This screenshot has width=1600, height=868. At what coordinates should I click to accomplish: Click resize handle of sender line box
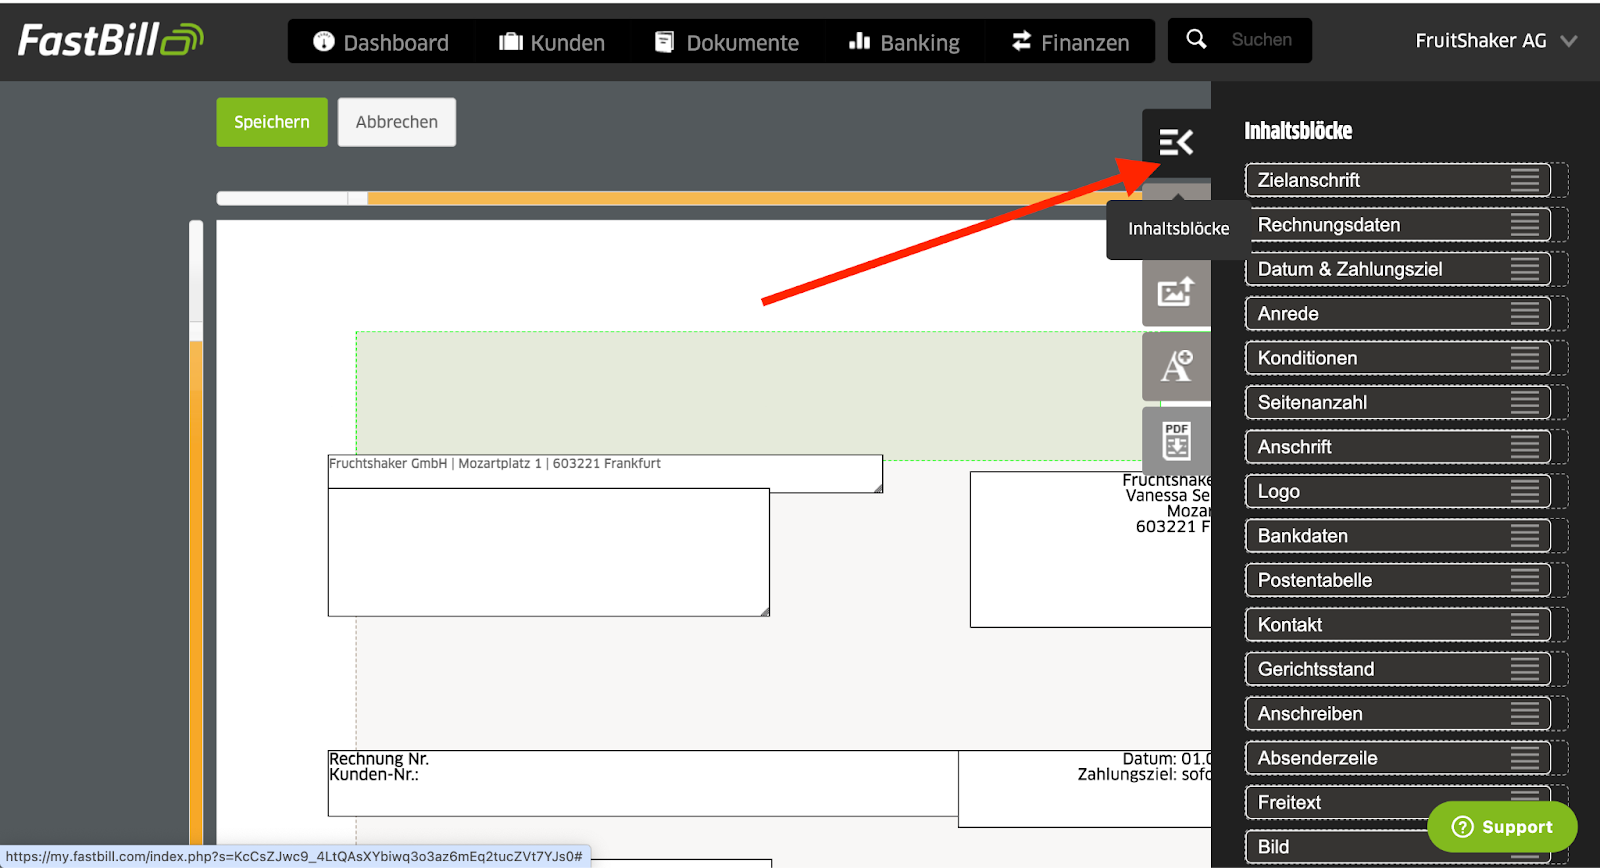[x=878, y=488]
